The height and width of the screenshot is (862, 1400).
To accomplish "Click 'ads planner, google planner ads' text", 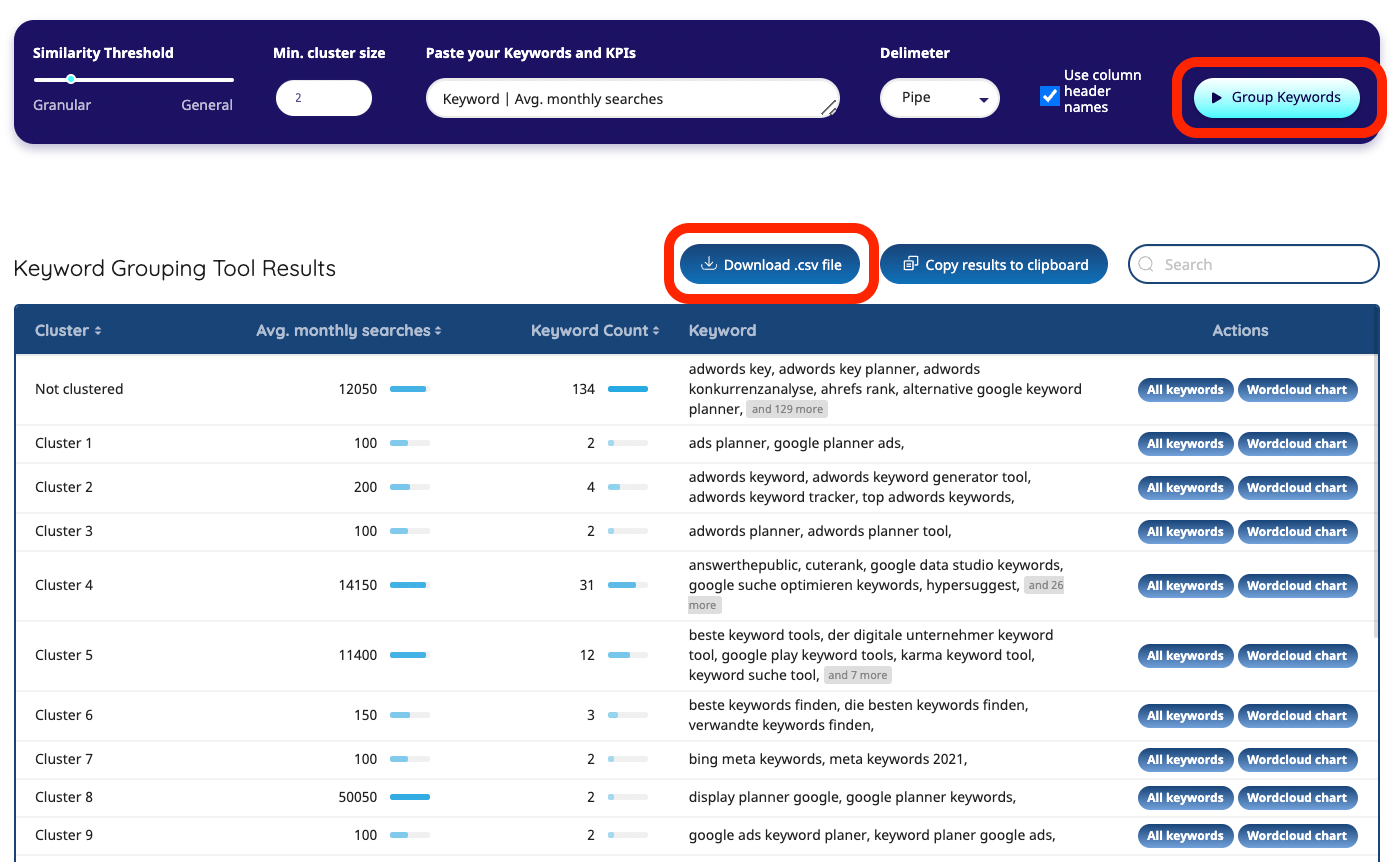I will click(796, 443).
